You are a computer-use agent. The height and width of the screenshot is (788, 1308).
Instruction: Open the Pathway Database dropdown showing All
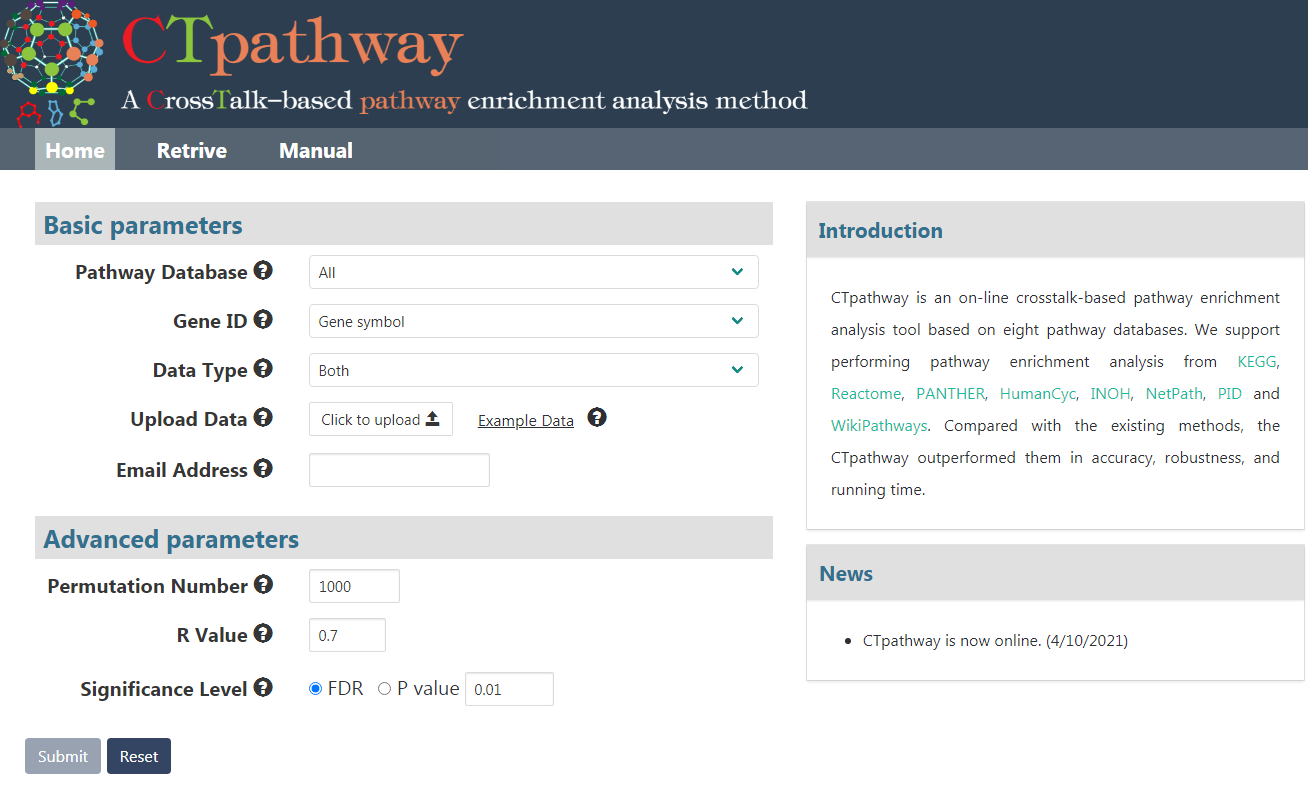click(x=534, y=272)
